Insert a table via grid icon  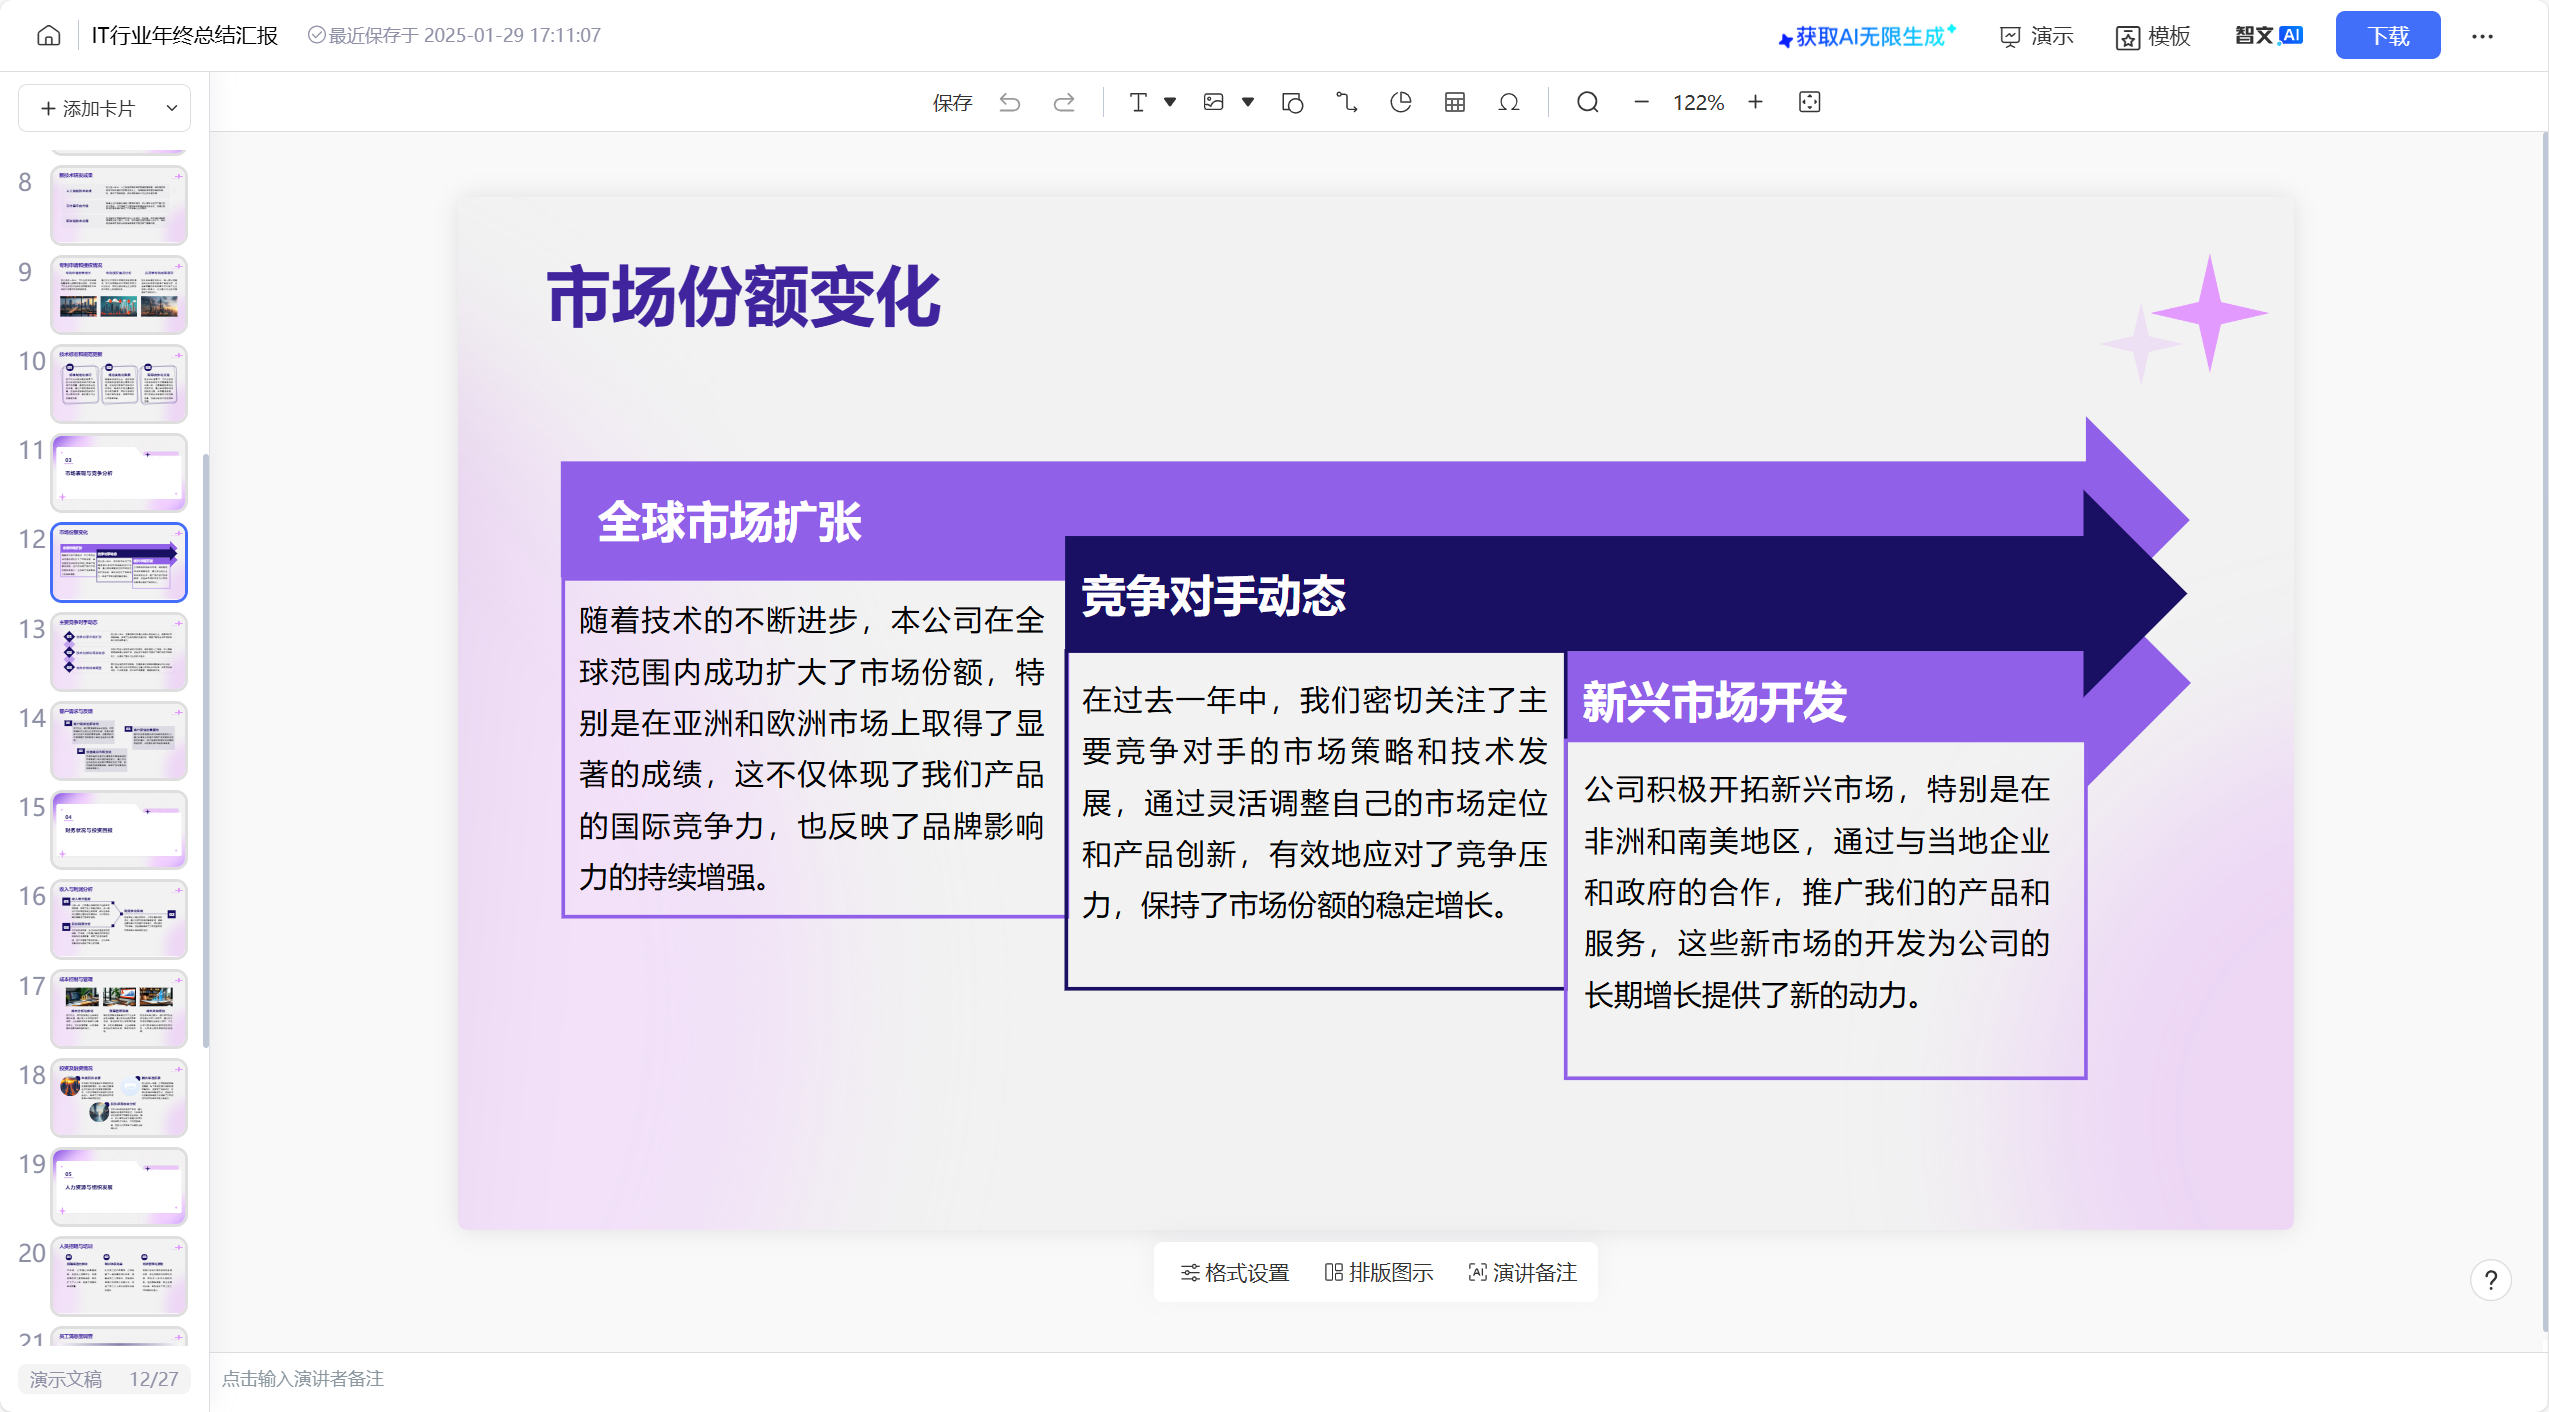(x=1454, y=103)
